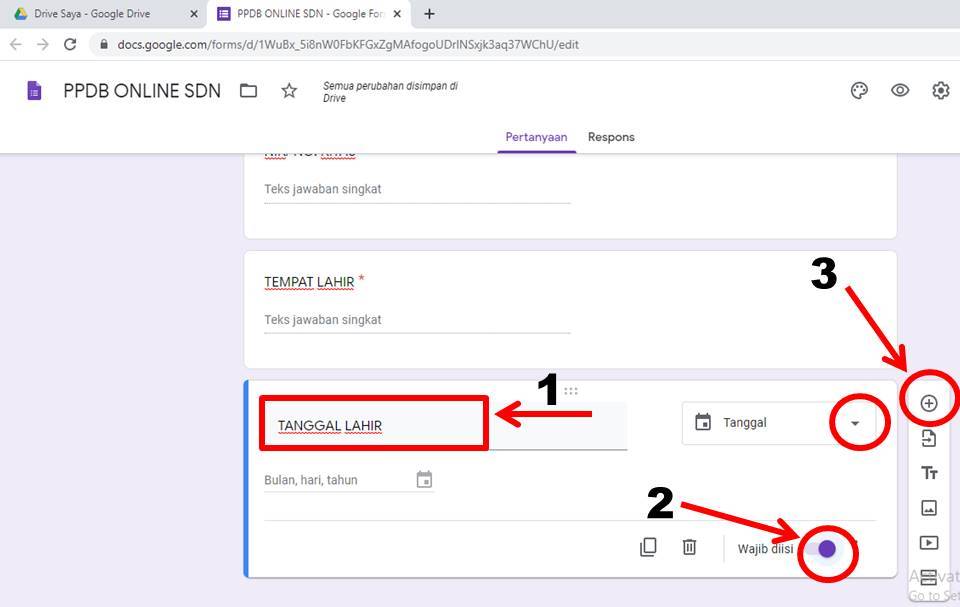The image size is (960, 607).
Task: Enable Wajib diisi for TANGGAL LAHIR
Action: pos(826,548)
